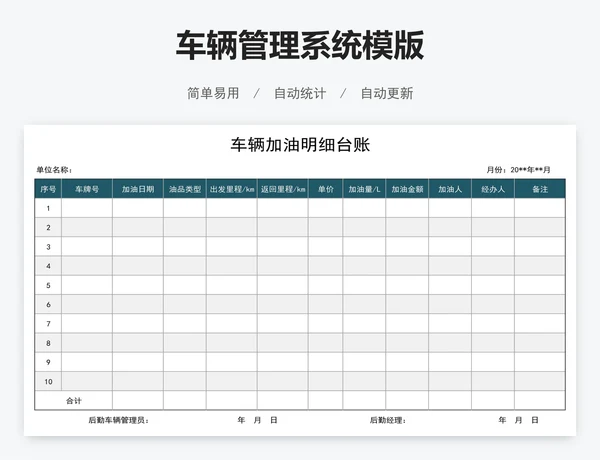The height and width of the screenshot is (460, 600).
Task: Click the 油品类型 cell in row 3
Action: pos(185,246)
